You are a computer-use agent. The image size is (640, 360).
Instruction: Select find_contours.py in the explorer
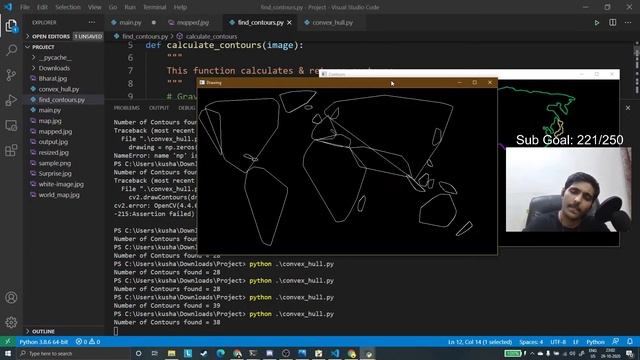[x=62, y=100]
